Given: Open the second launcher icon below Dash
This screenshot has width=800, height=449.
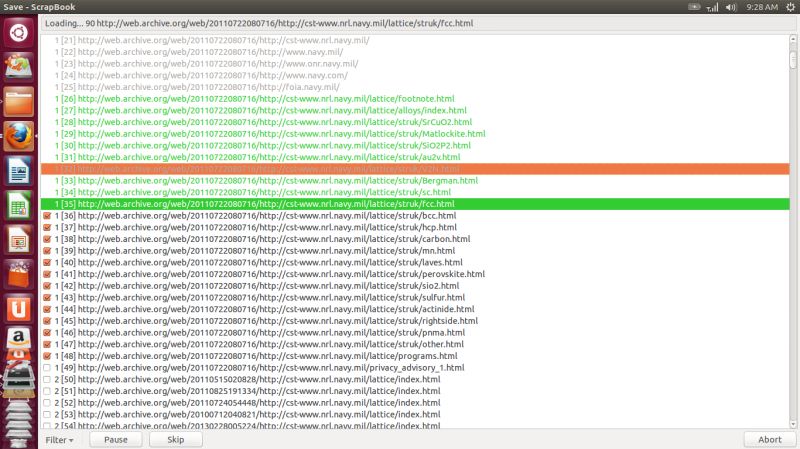Looking at the screenshot, I should click(x=18, y=67).
